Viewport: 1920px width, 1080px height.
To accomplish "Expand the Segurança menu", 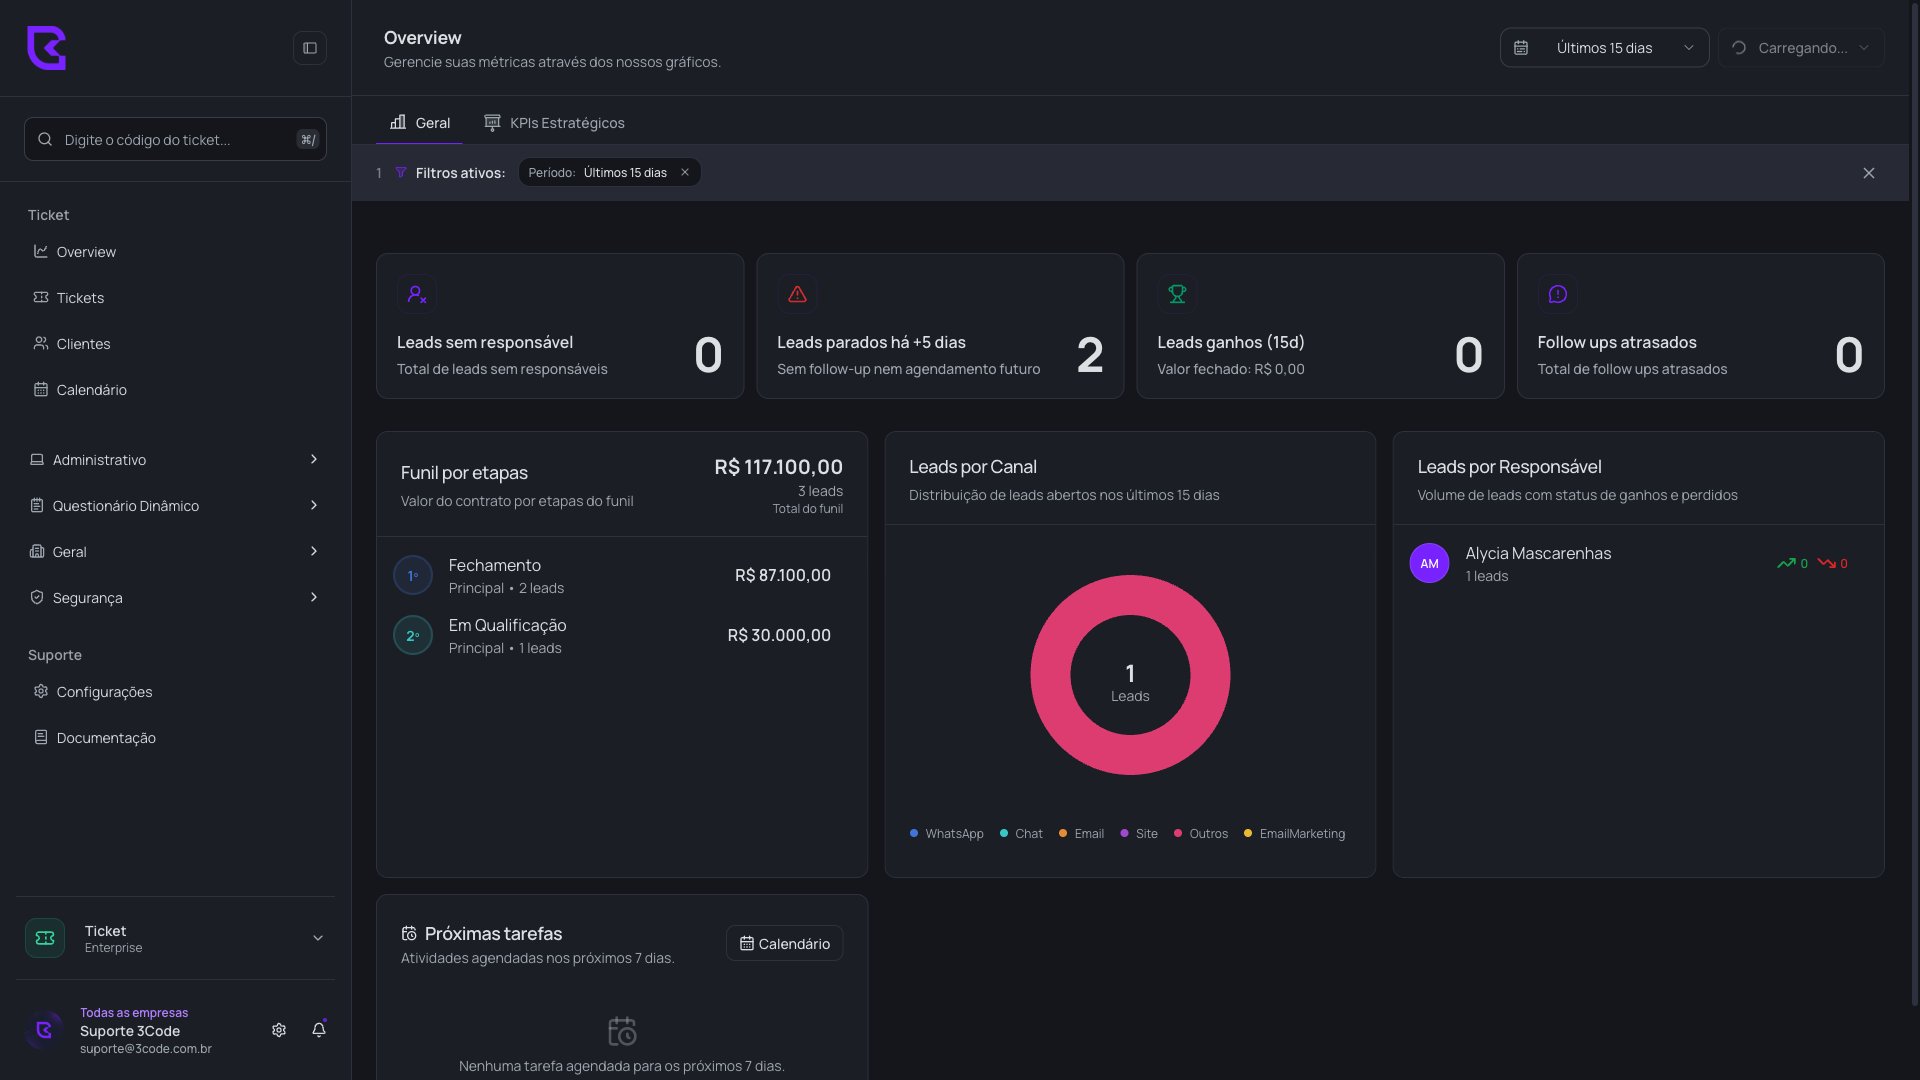I will (175, 598).
